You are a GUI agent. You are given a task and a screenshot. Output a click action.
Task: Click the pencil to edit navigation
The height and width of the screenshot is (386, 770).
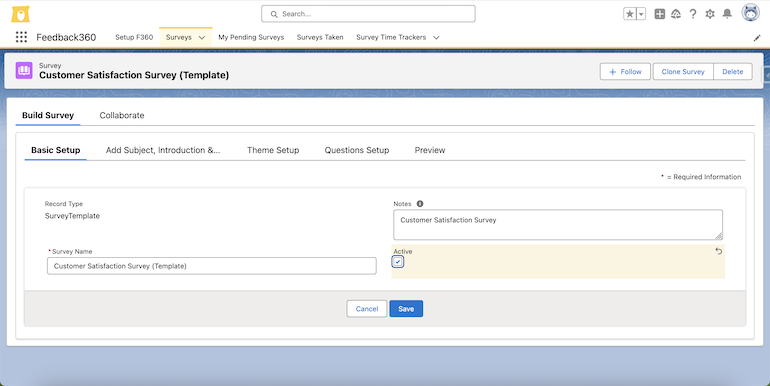pyautogui.click(x=757, y=38)
